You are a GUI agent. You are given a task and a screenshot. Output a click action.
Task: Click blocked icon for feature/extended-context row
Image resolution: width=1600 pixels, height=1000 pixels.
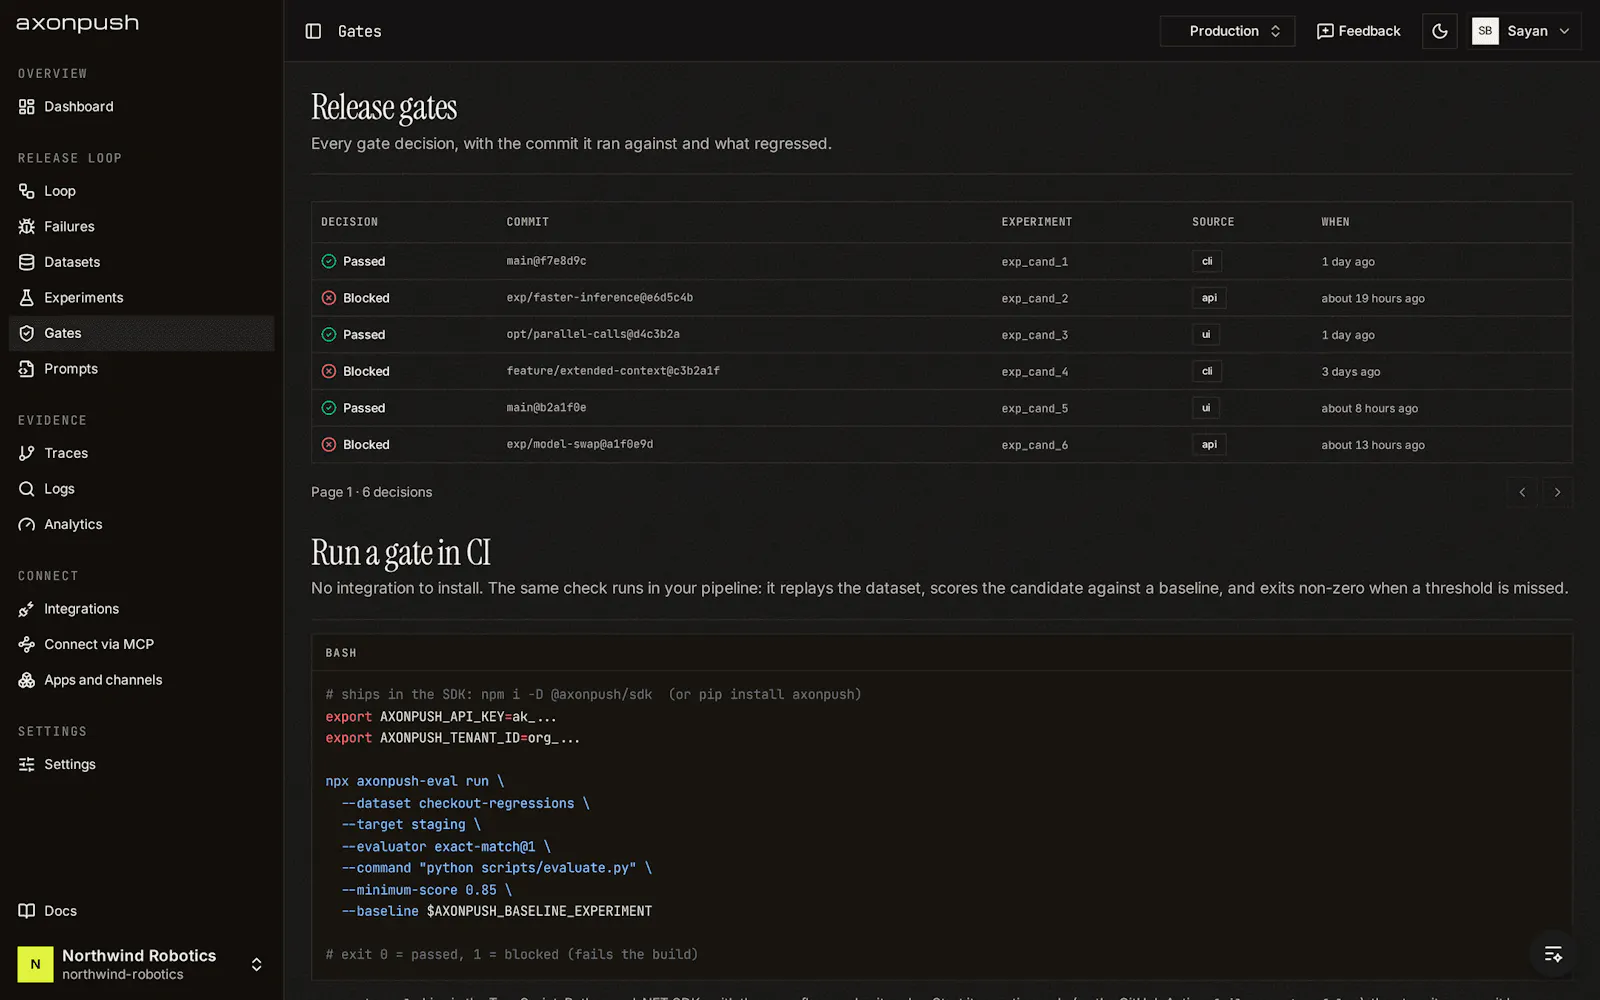(329, 371)
